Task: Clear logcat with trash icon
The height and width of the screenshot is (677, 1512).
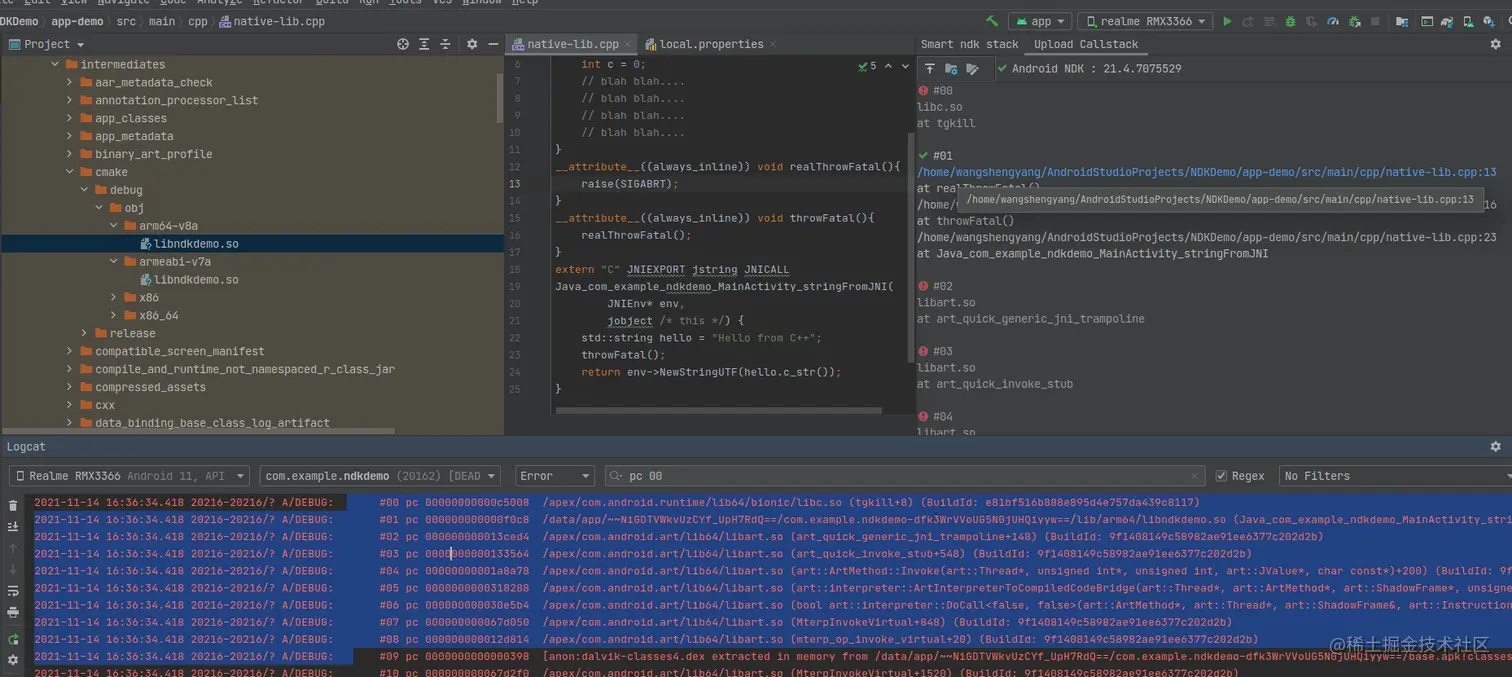Action: (x=13, y=506)
